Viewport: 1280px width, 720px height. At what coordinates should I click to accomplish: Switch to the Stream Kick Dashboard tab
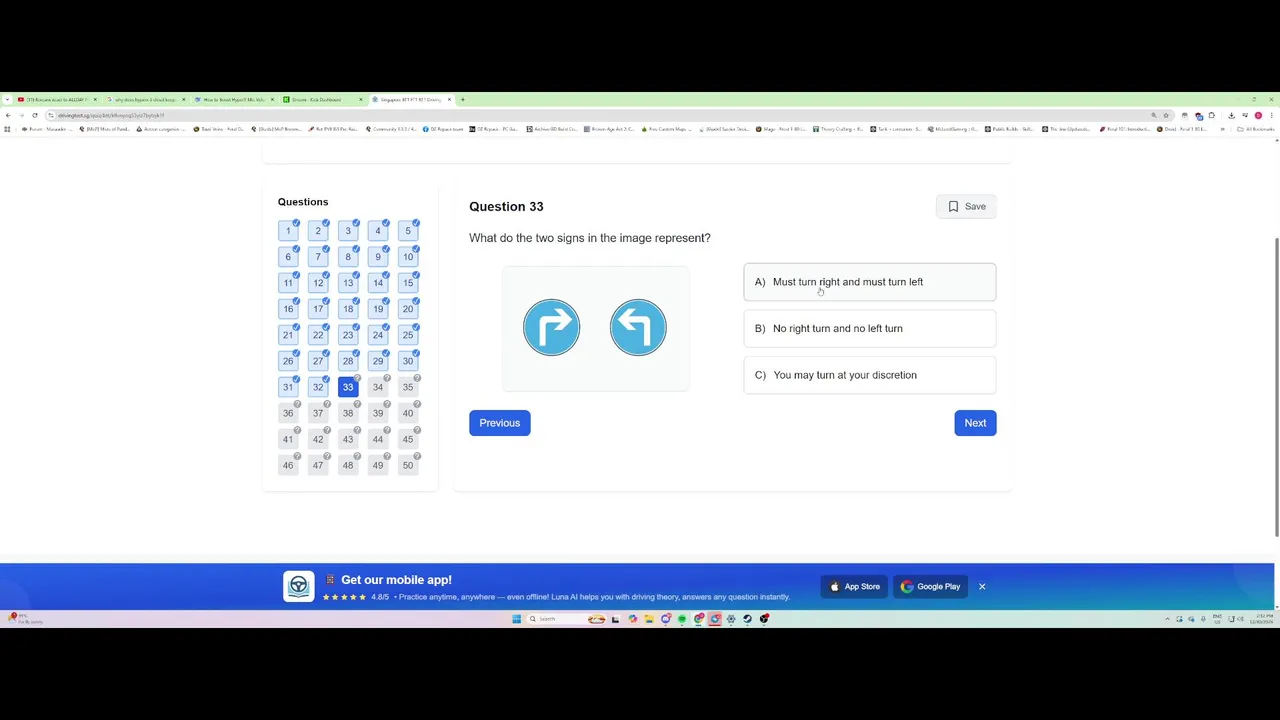pyautogui.click(x=320, y=100)
